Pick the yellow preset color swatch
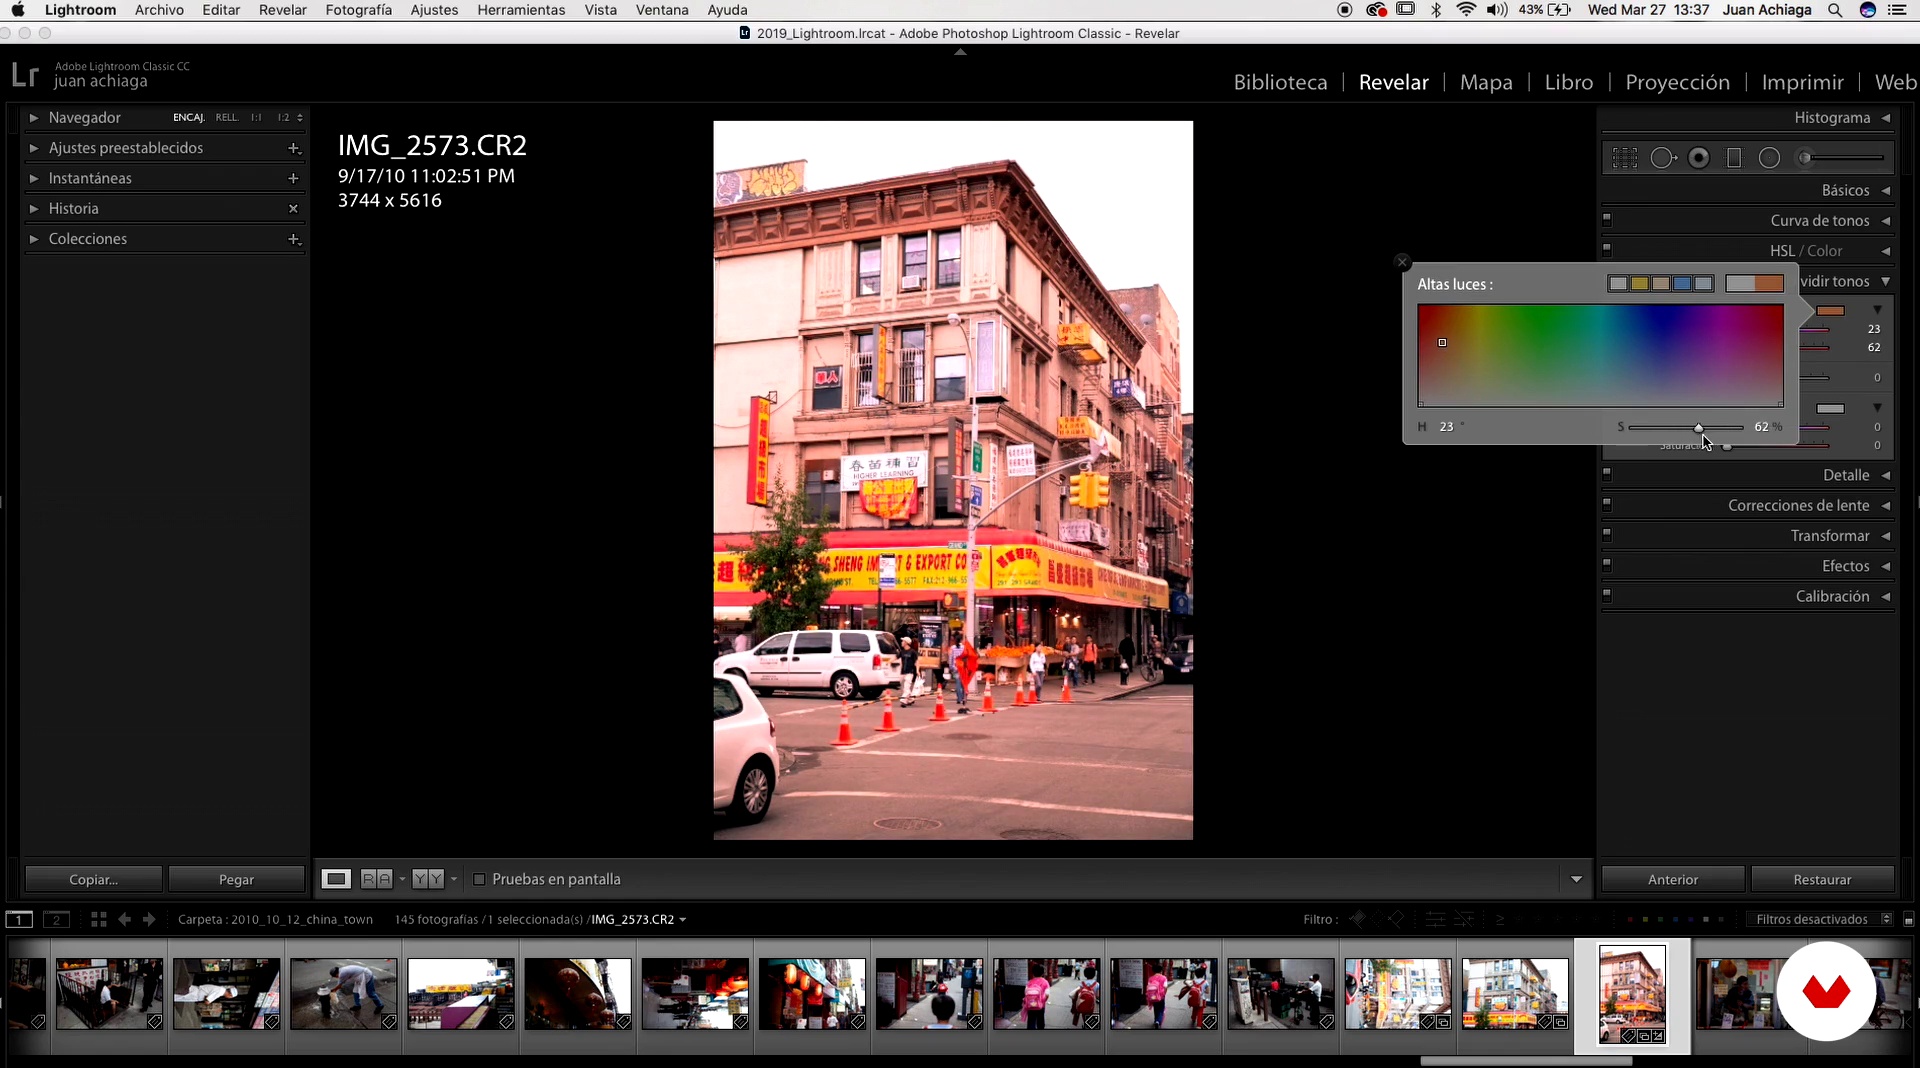 (x=1640, y=284)
